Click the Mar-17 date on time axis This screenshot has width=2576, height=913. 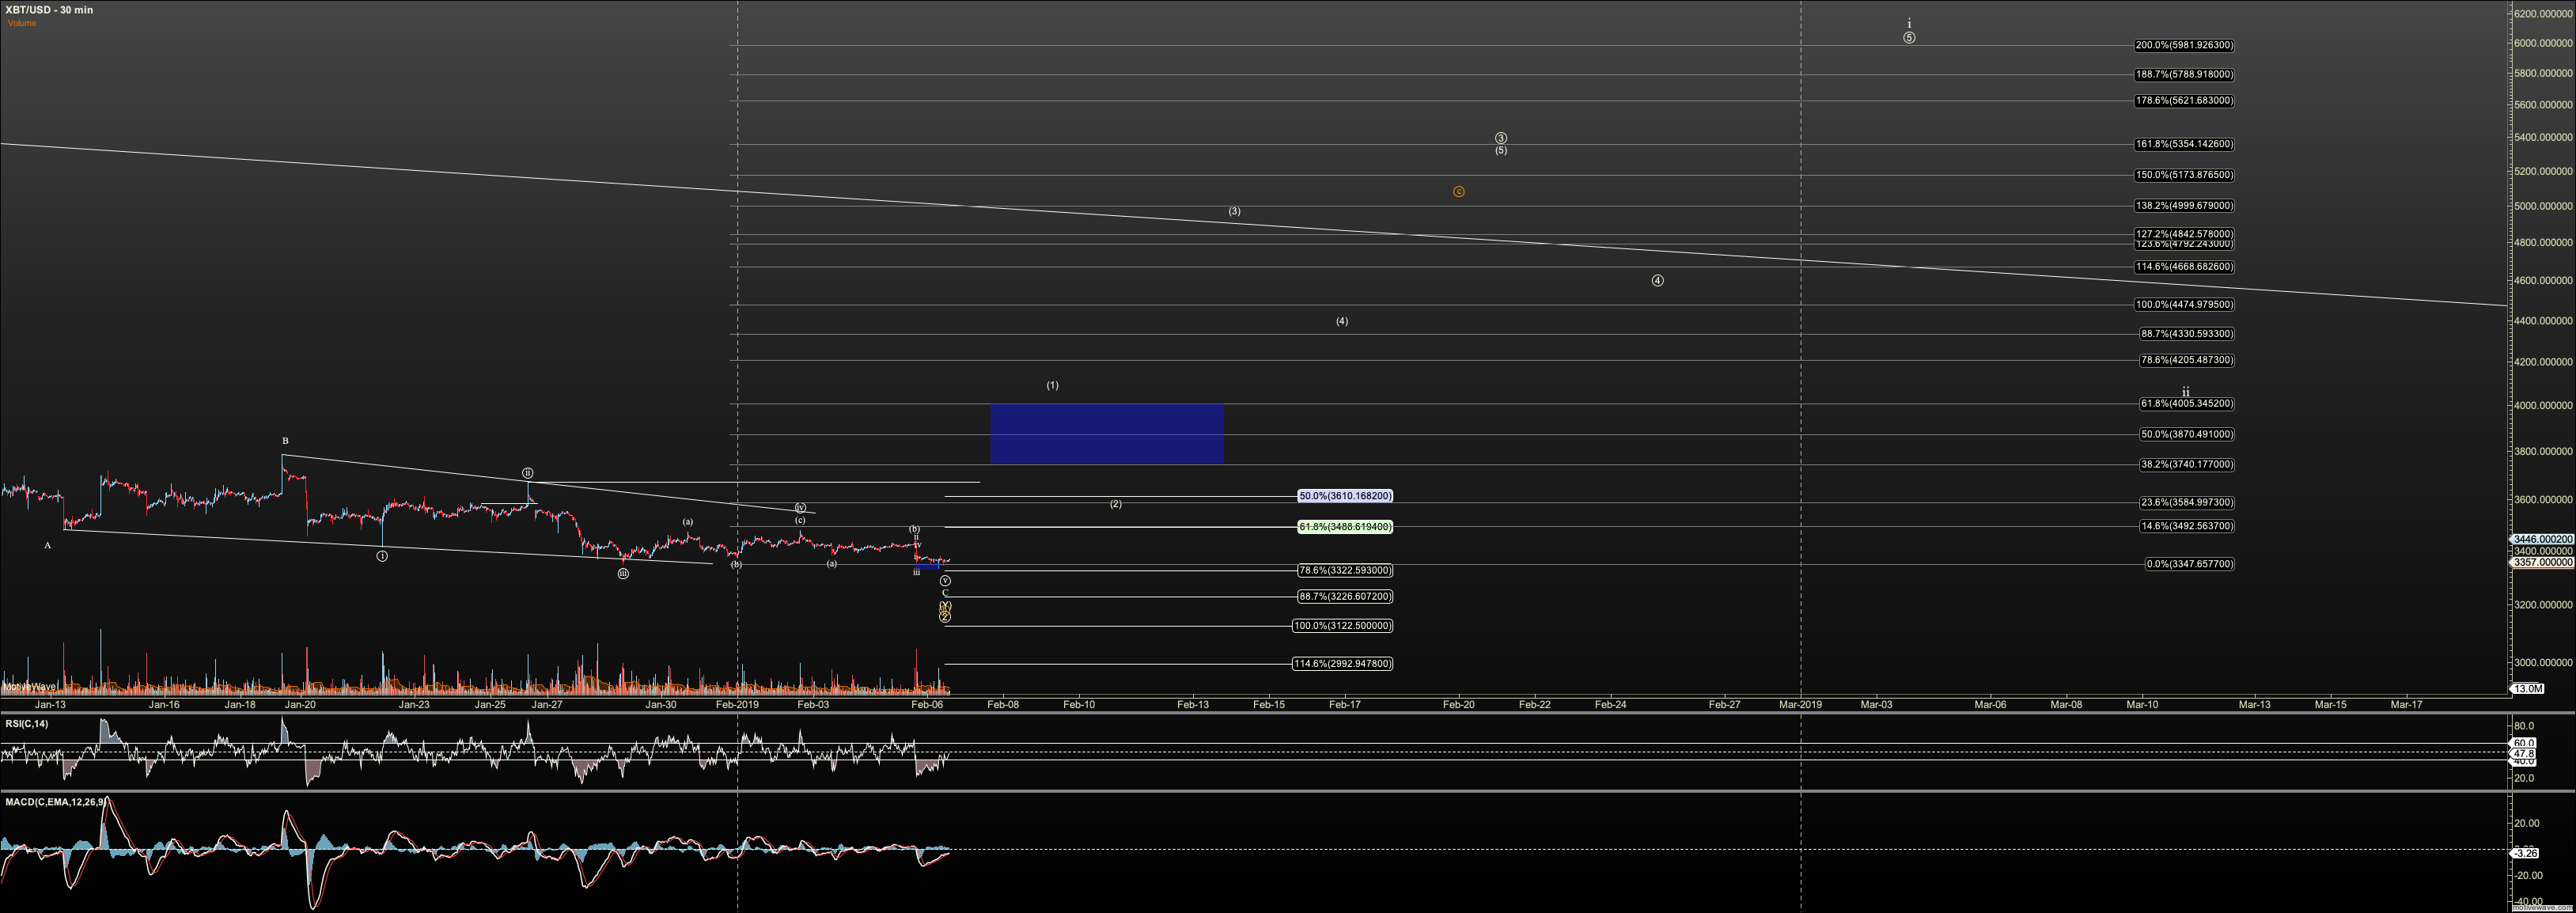pyautogui.click(x=2406, y=705)
